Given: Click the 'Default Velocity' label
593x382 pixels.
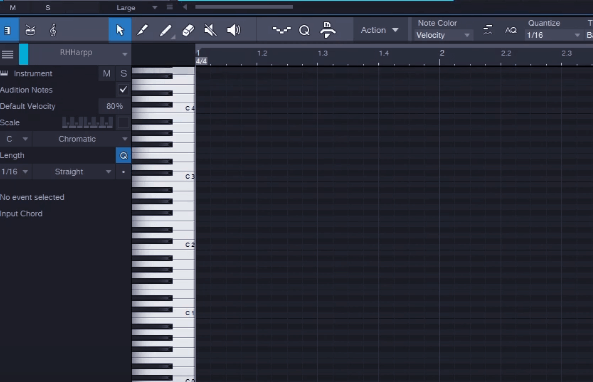Looking at the screenshot, I should [x=28, y=106].
